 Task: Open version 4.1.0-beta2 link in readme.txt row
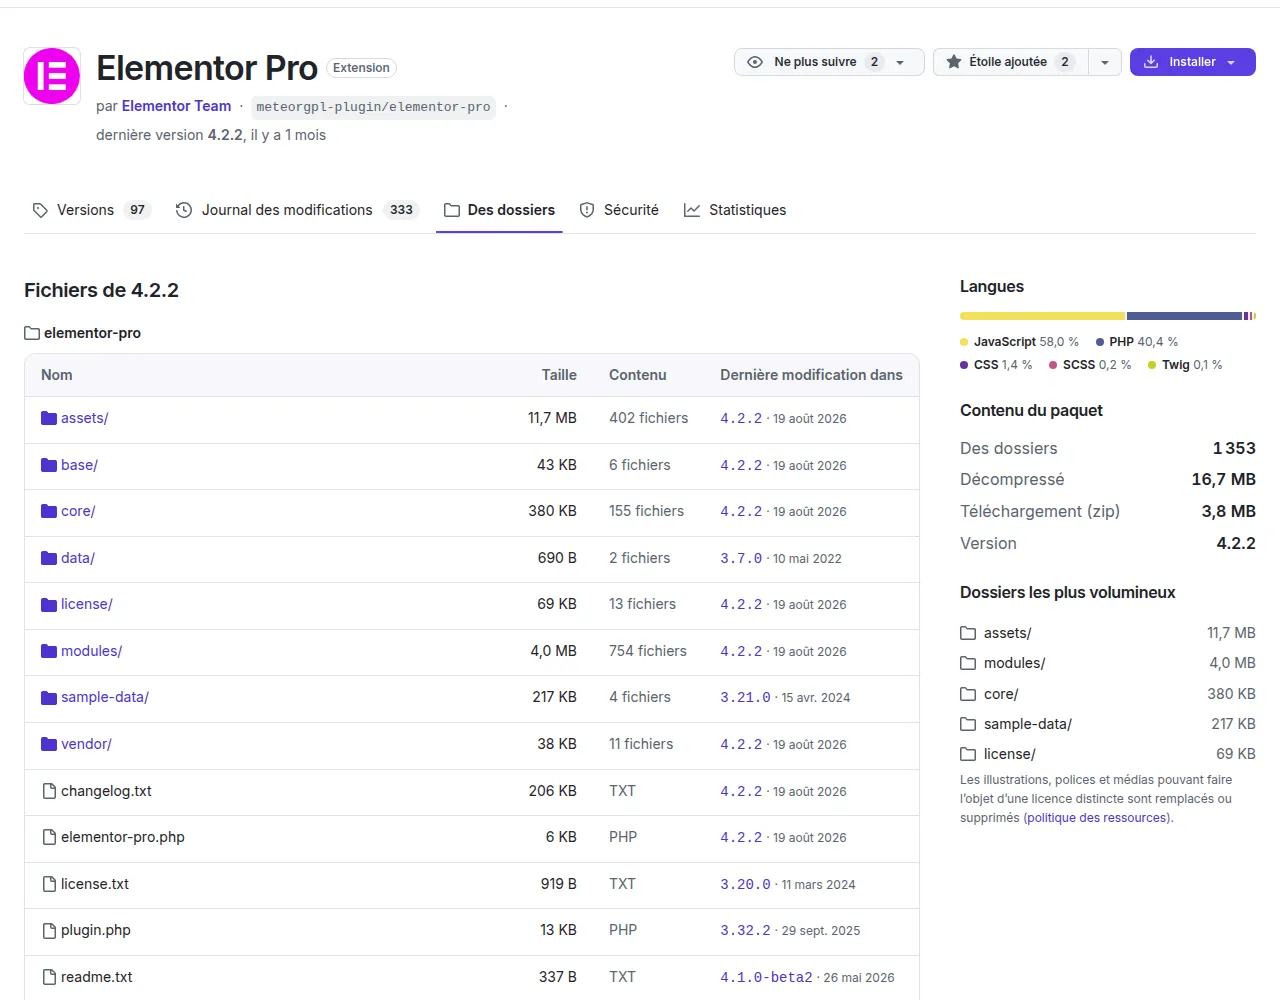766,977
